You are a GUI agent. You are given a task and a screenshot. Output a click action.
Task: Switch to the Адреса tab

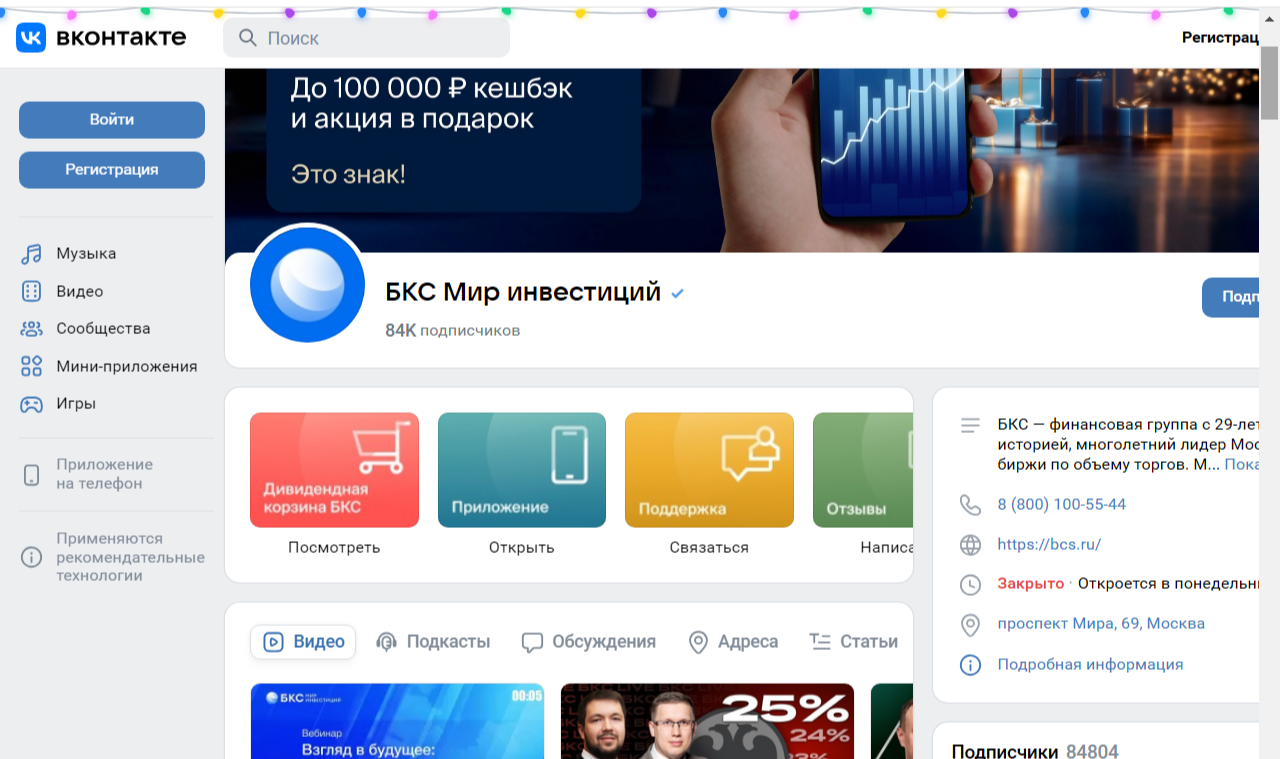733,642
